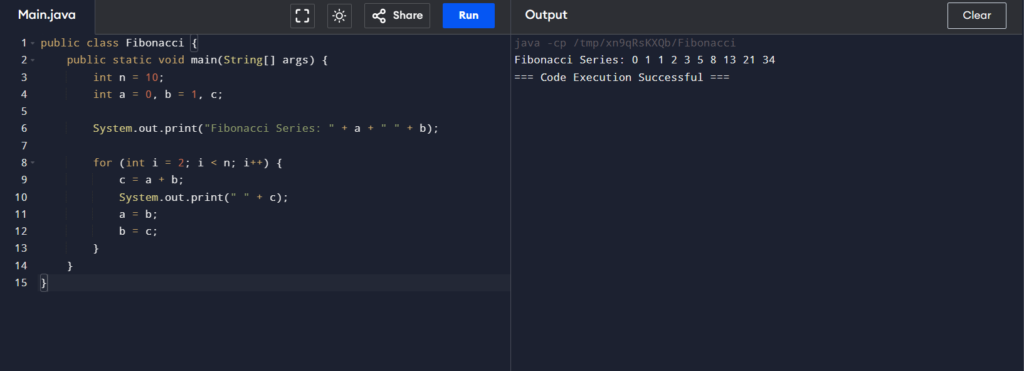Select the Output panel header
1024x371 pixels.
coord(546,15)
